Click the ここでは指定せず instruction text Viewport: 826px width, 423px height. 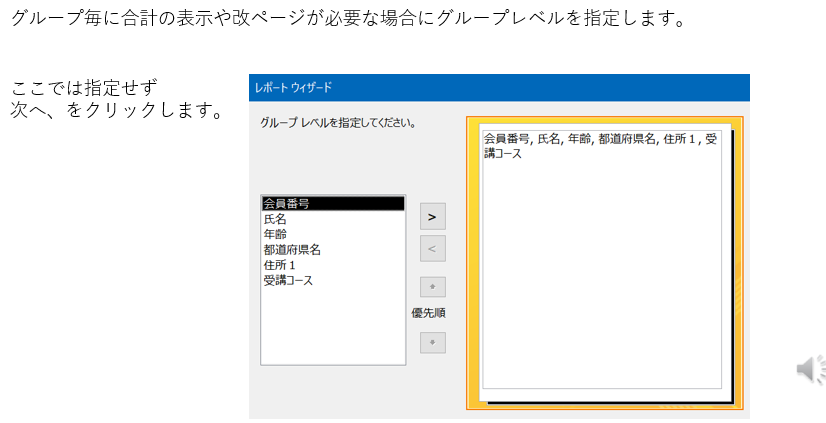(84, 88)
